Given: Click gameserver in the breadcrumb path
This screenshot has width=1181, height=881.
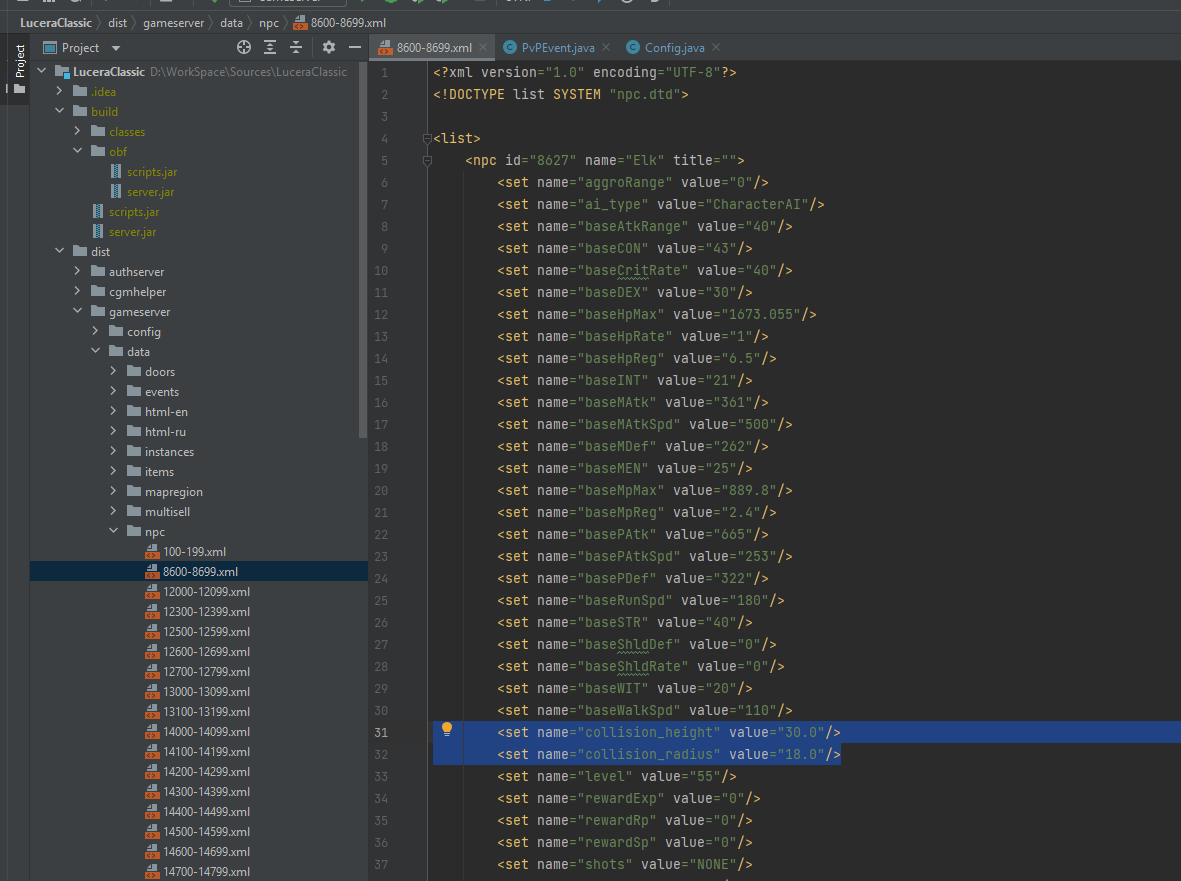Looking at the screenshot, I should pyautogui.click(x=175, y=22).
